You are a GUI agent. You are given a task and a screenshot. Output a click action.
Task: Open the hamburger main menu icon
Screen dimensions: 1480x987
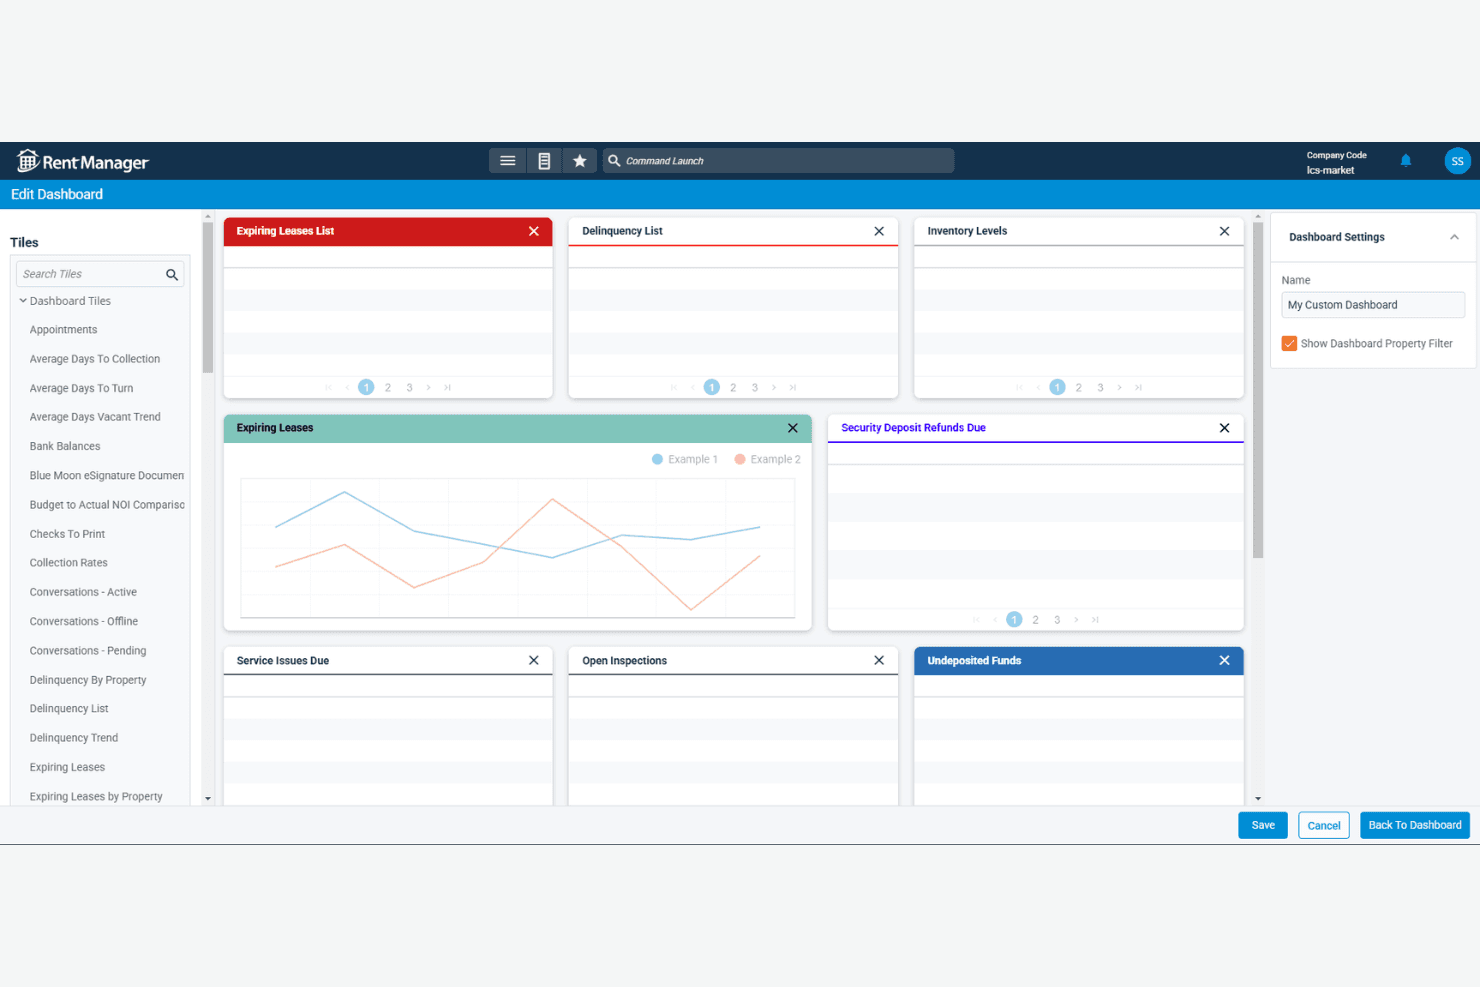tap(508, 161)
